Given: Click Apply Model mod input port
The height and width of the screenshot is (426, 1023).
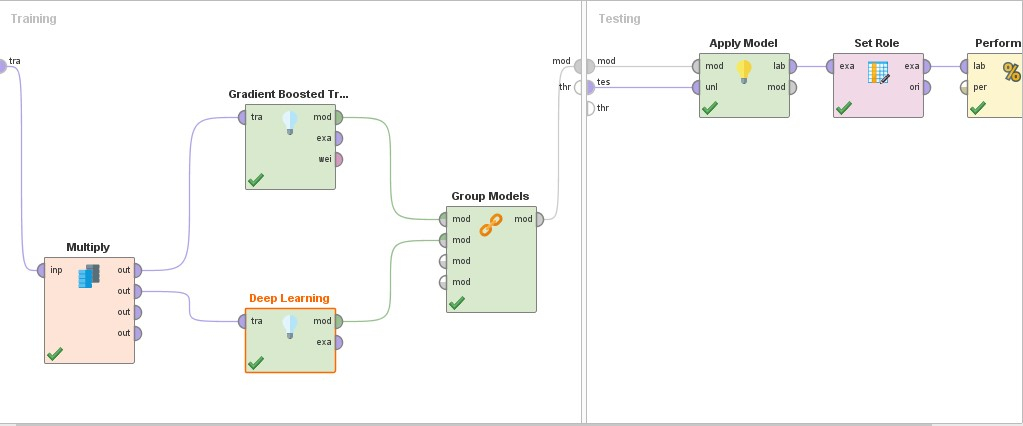Looking at the screenshot, I should tap(696, 66).
